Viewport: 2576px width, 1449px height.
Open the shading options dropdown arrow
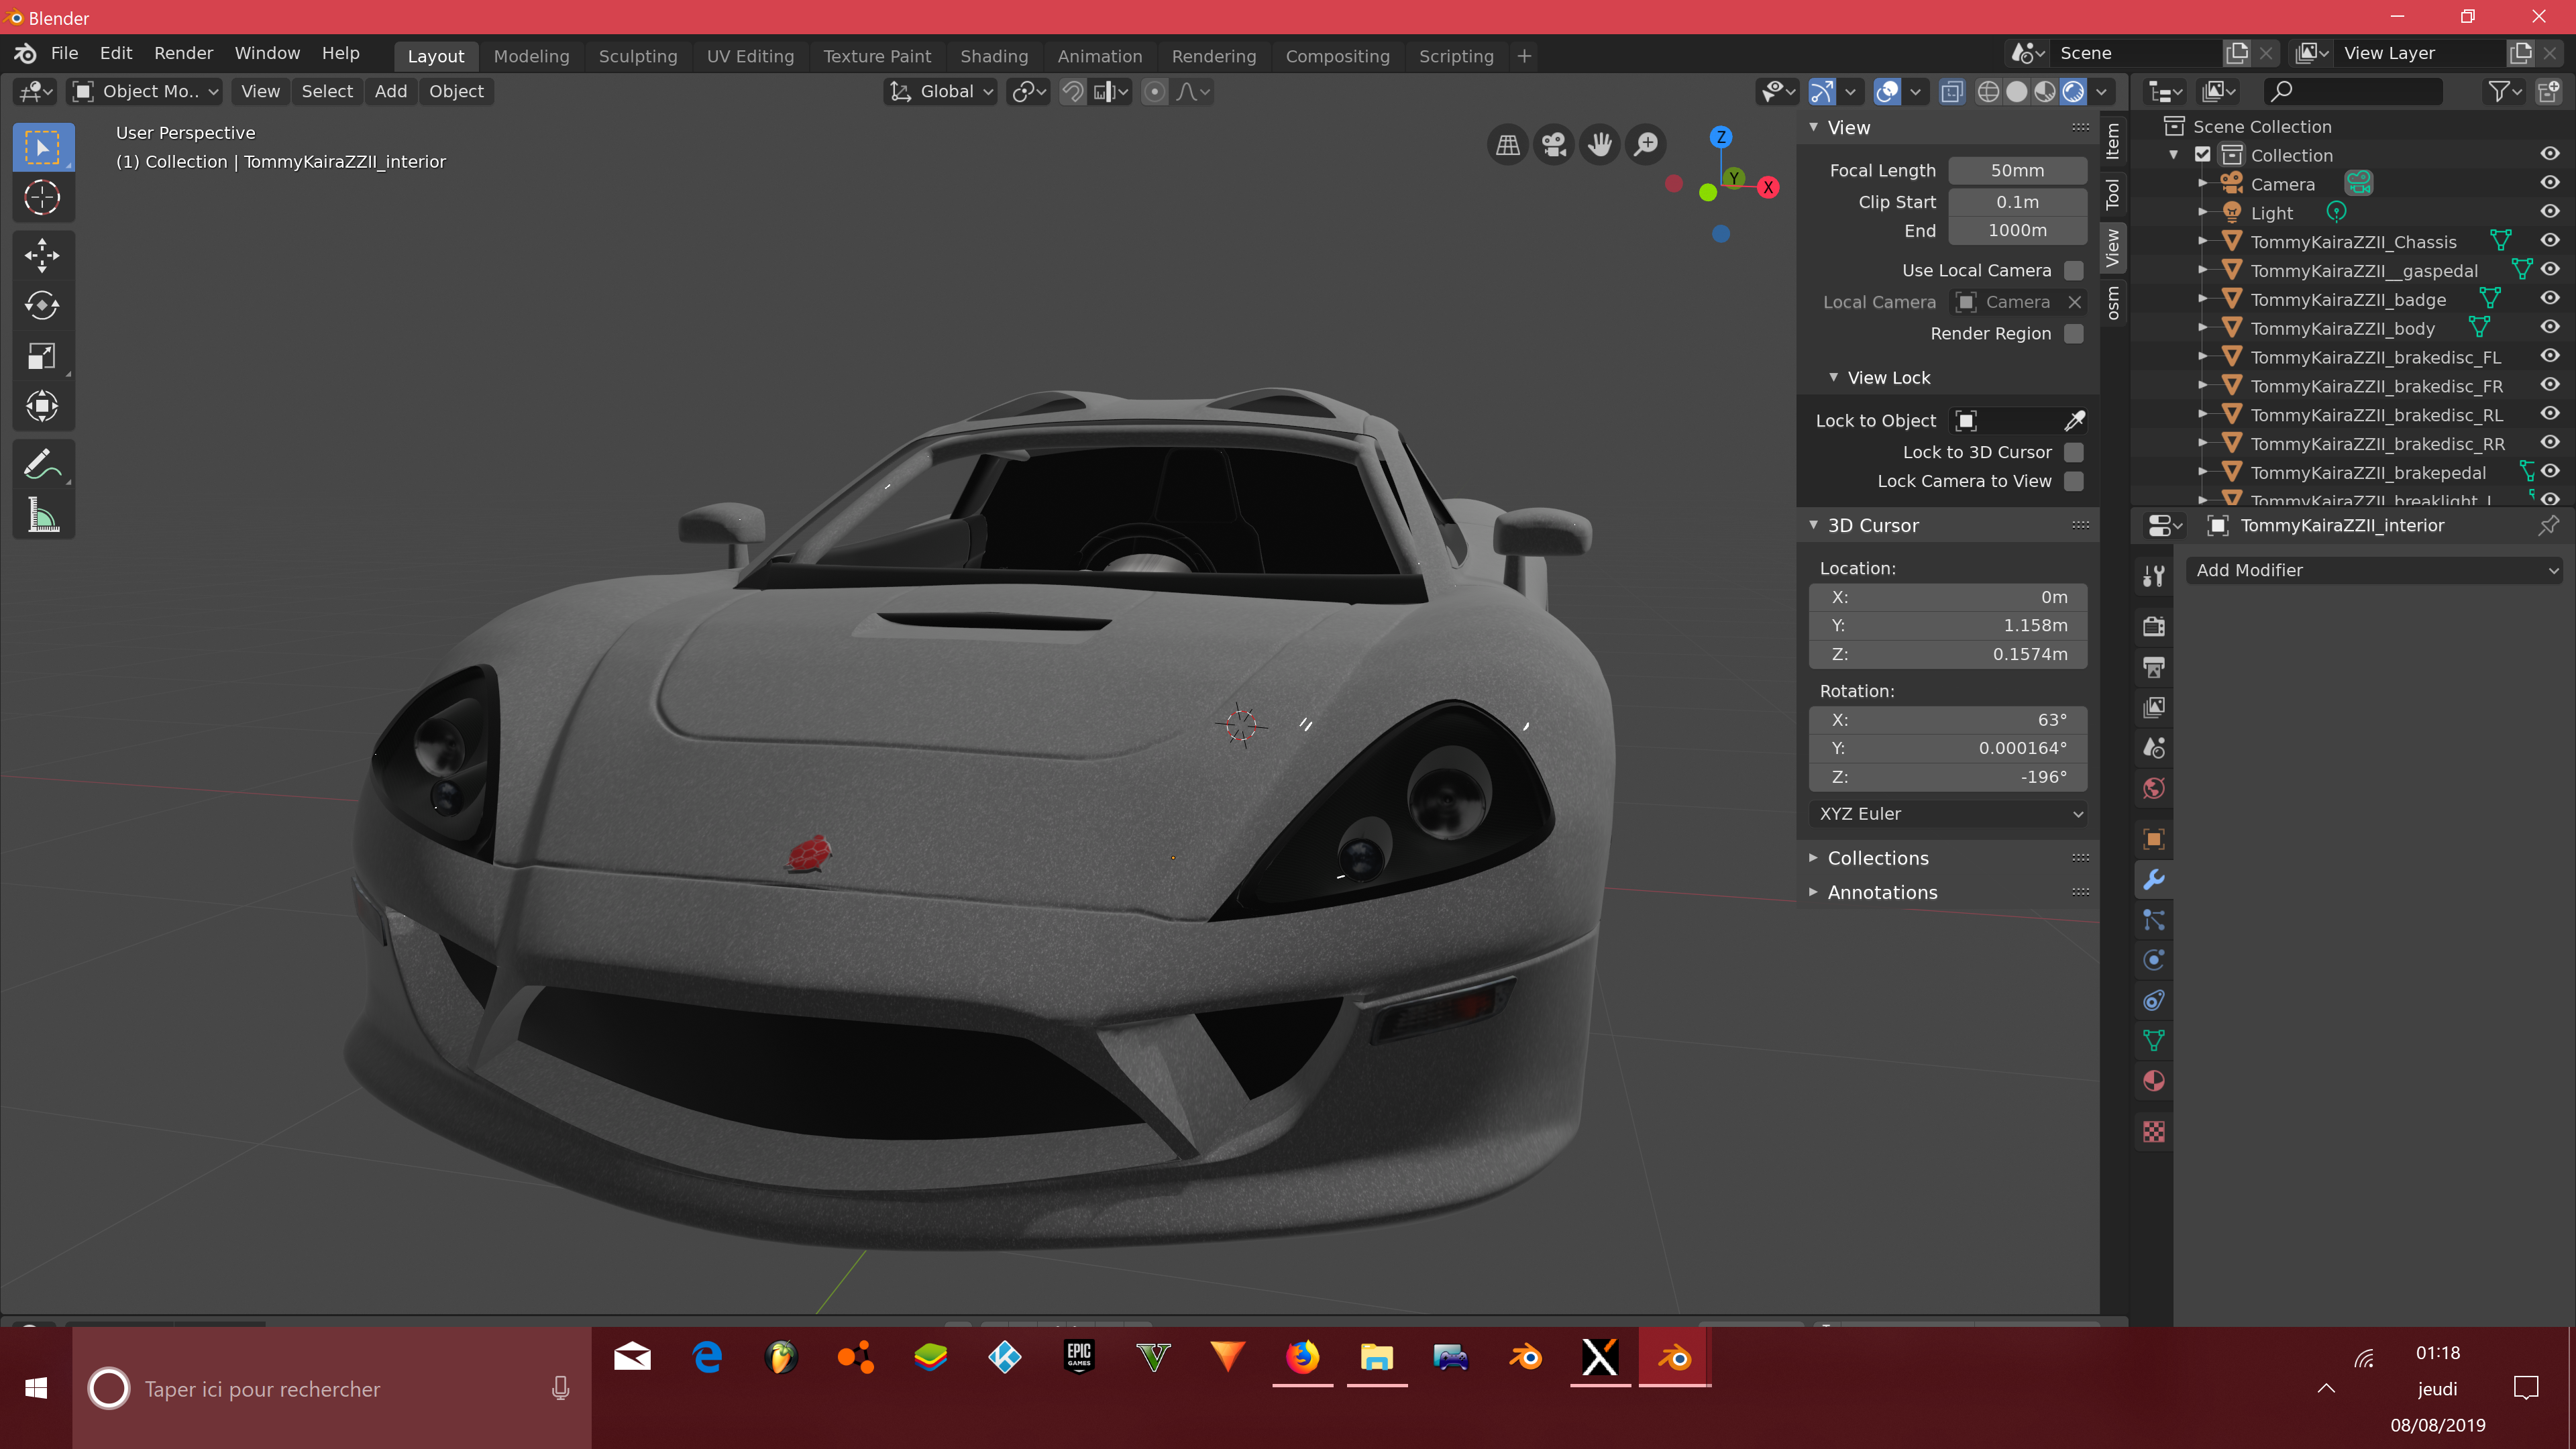(x=2101, y=92)
